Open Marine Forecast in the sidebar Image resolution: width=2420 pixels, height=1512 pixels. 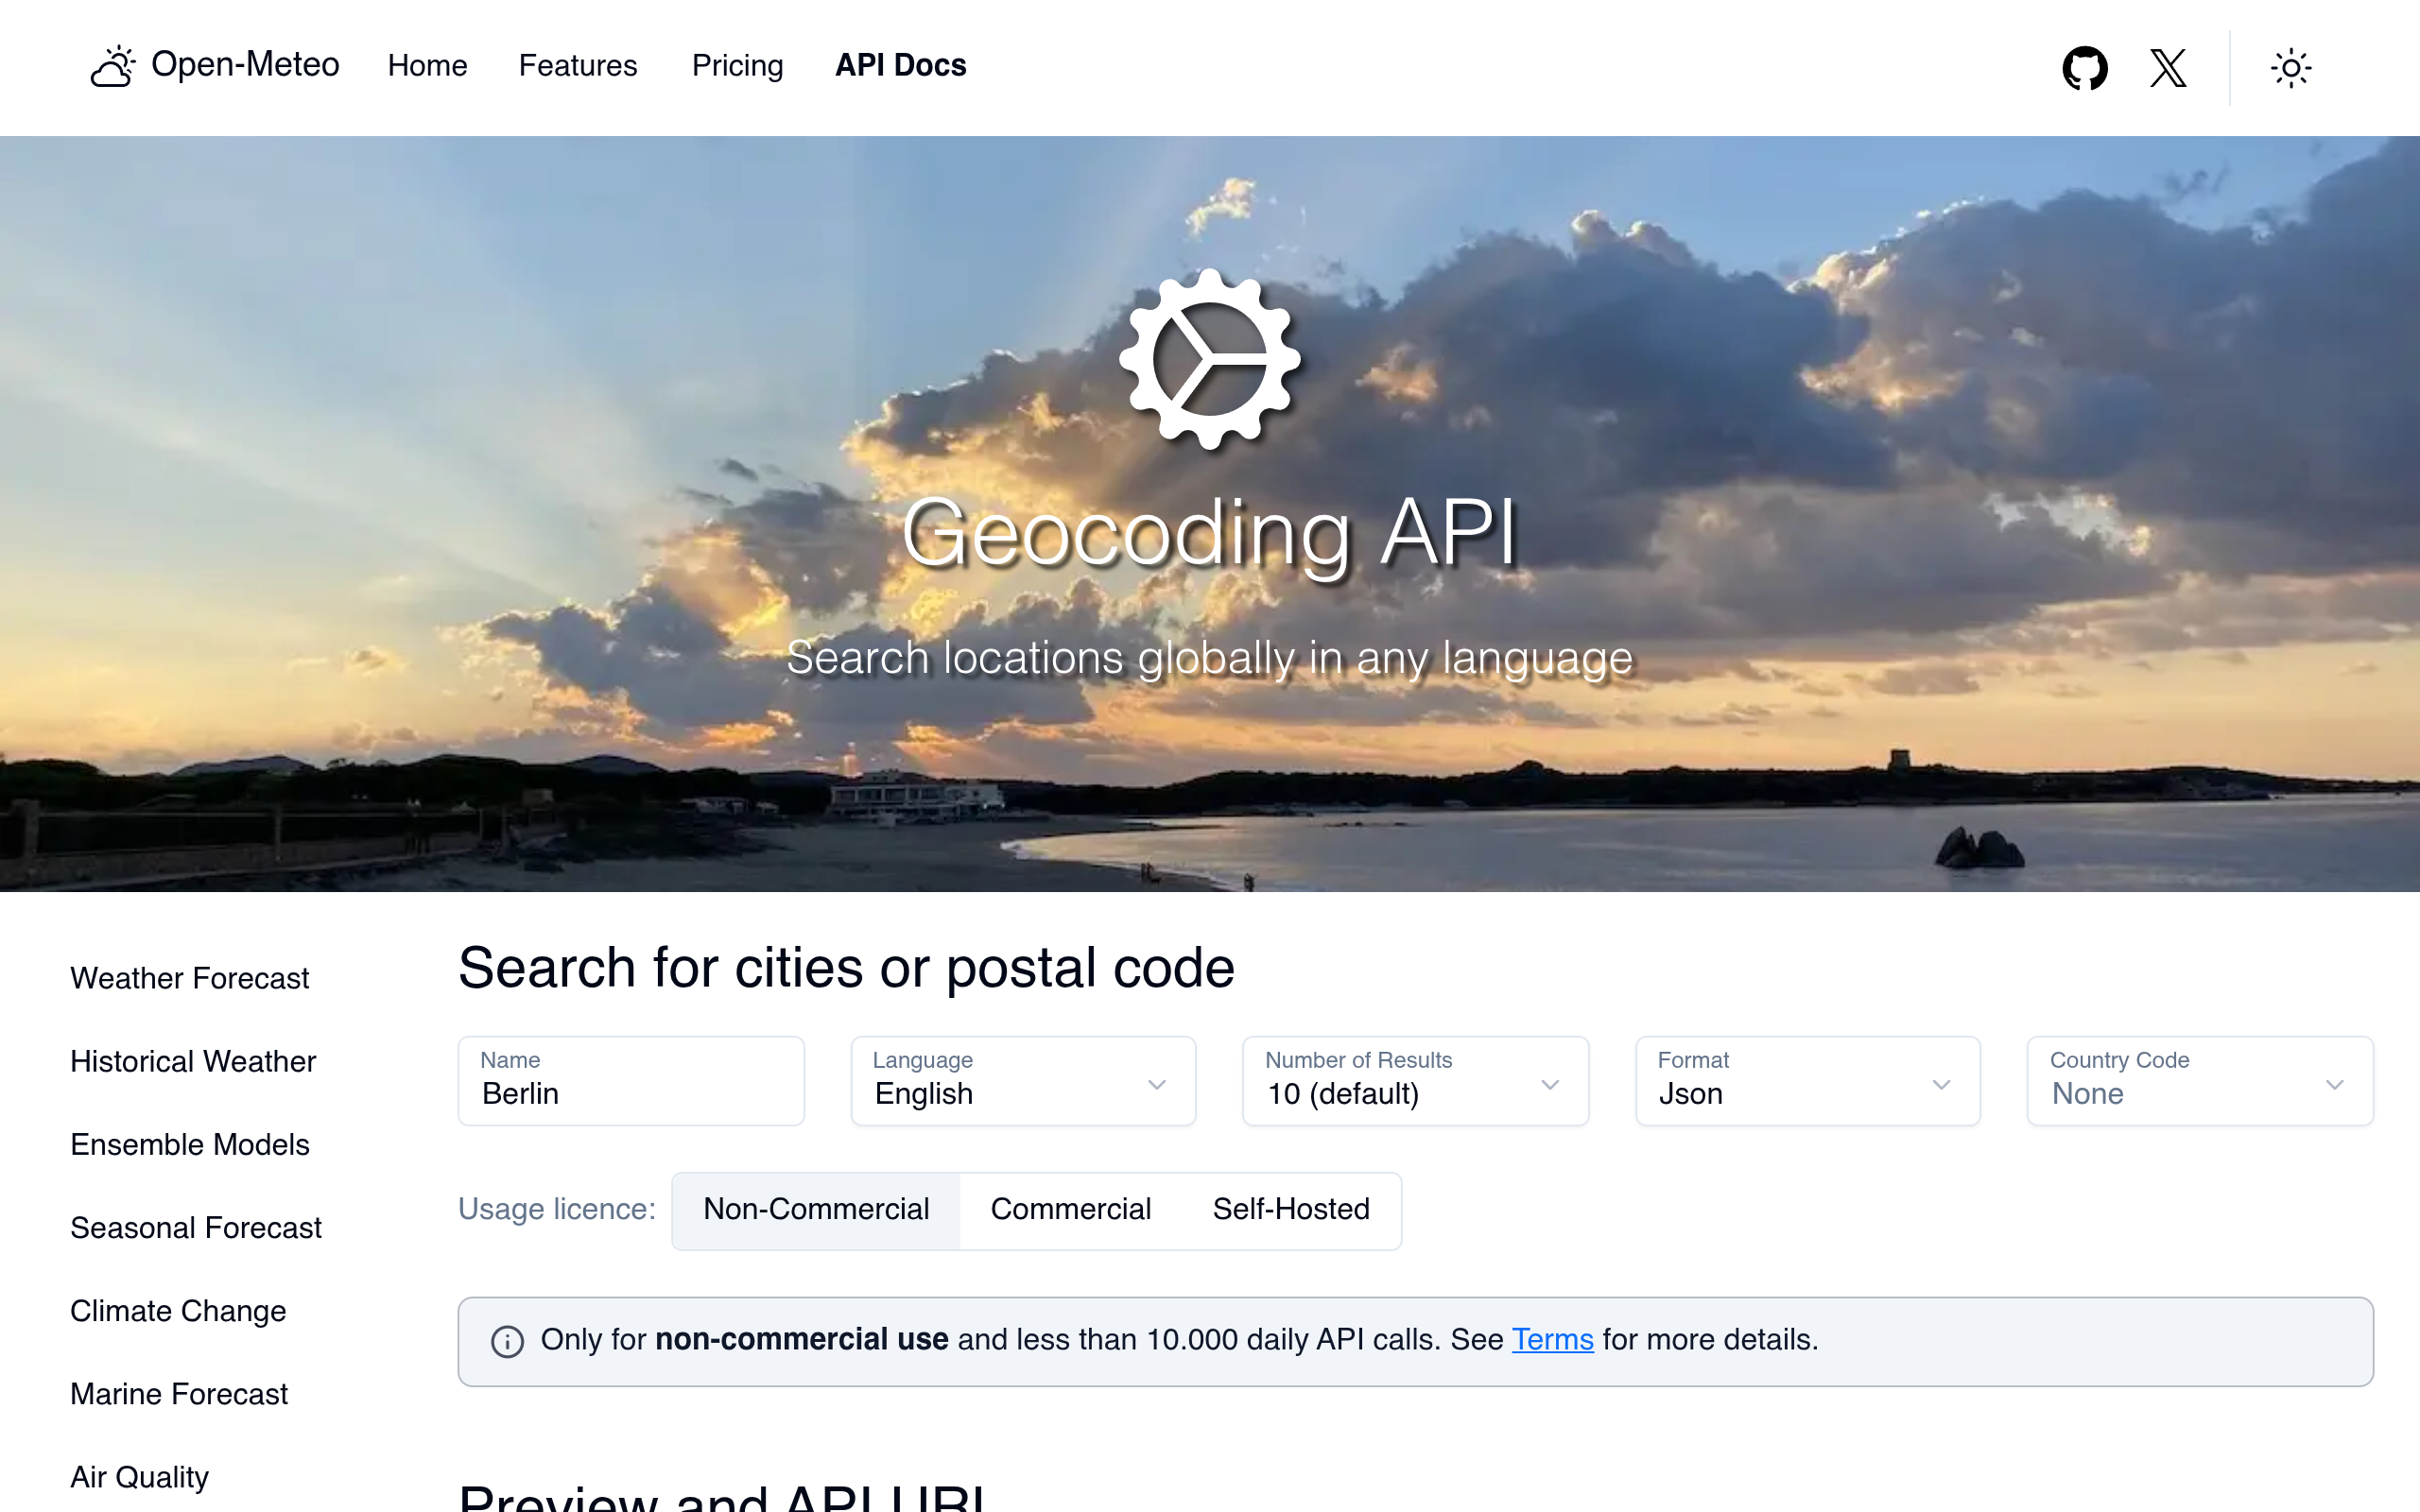click(179, 1394)
